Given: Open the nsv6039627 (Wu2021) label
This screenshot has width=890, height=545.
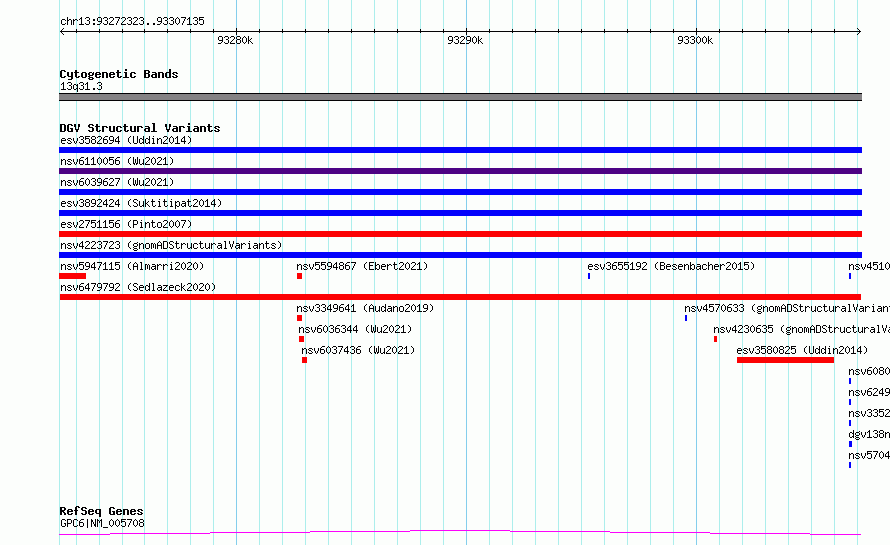Looking at the screenshot, I should click(117, 182).
